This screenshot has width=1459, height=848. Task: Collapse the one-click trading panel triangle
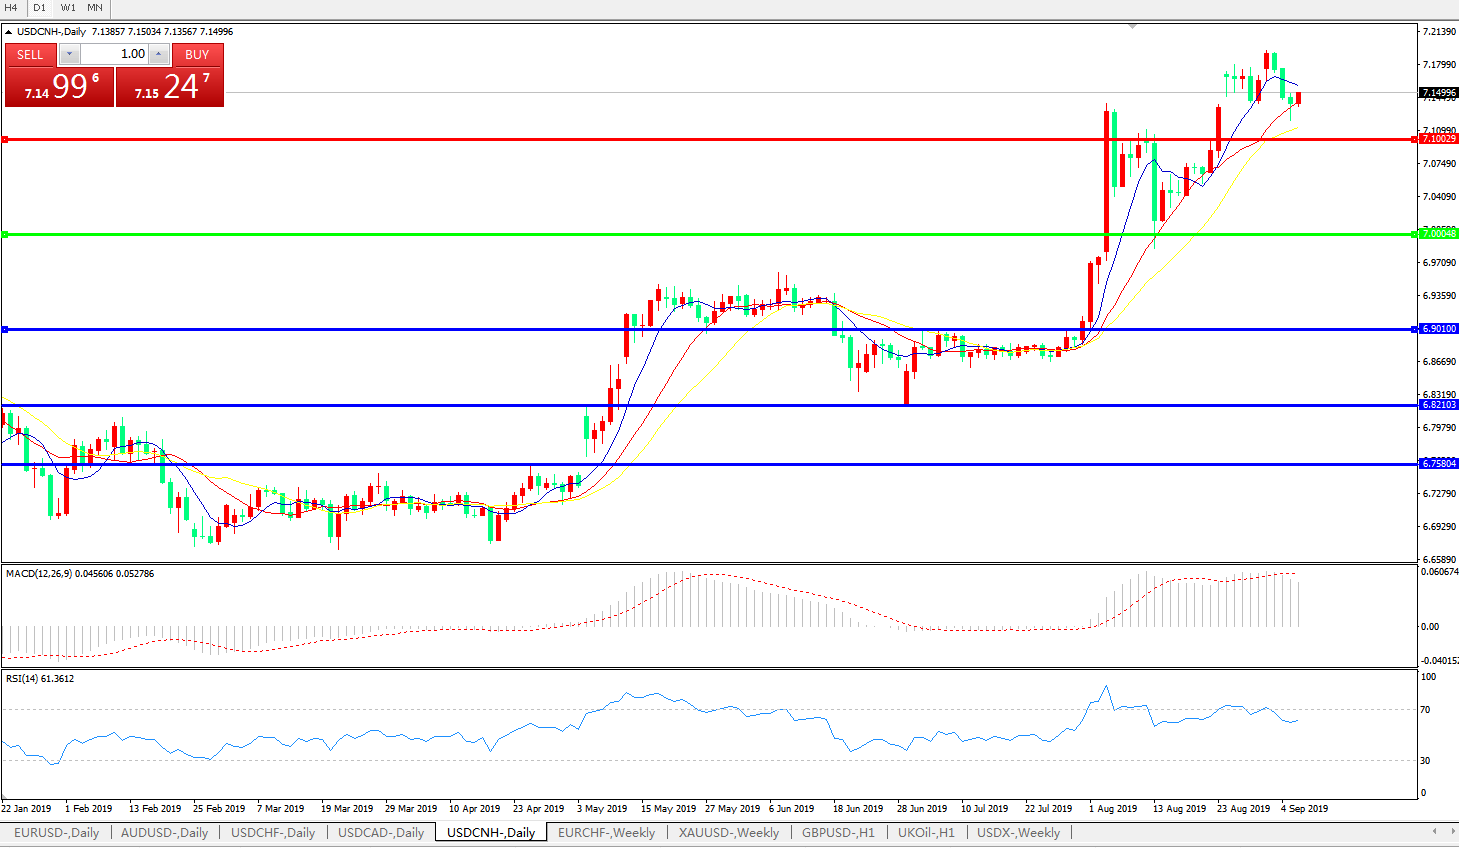tap(9, 32)
